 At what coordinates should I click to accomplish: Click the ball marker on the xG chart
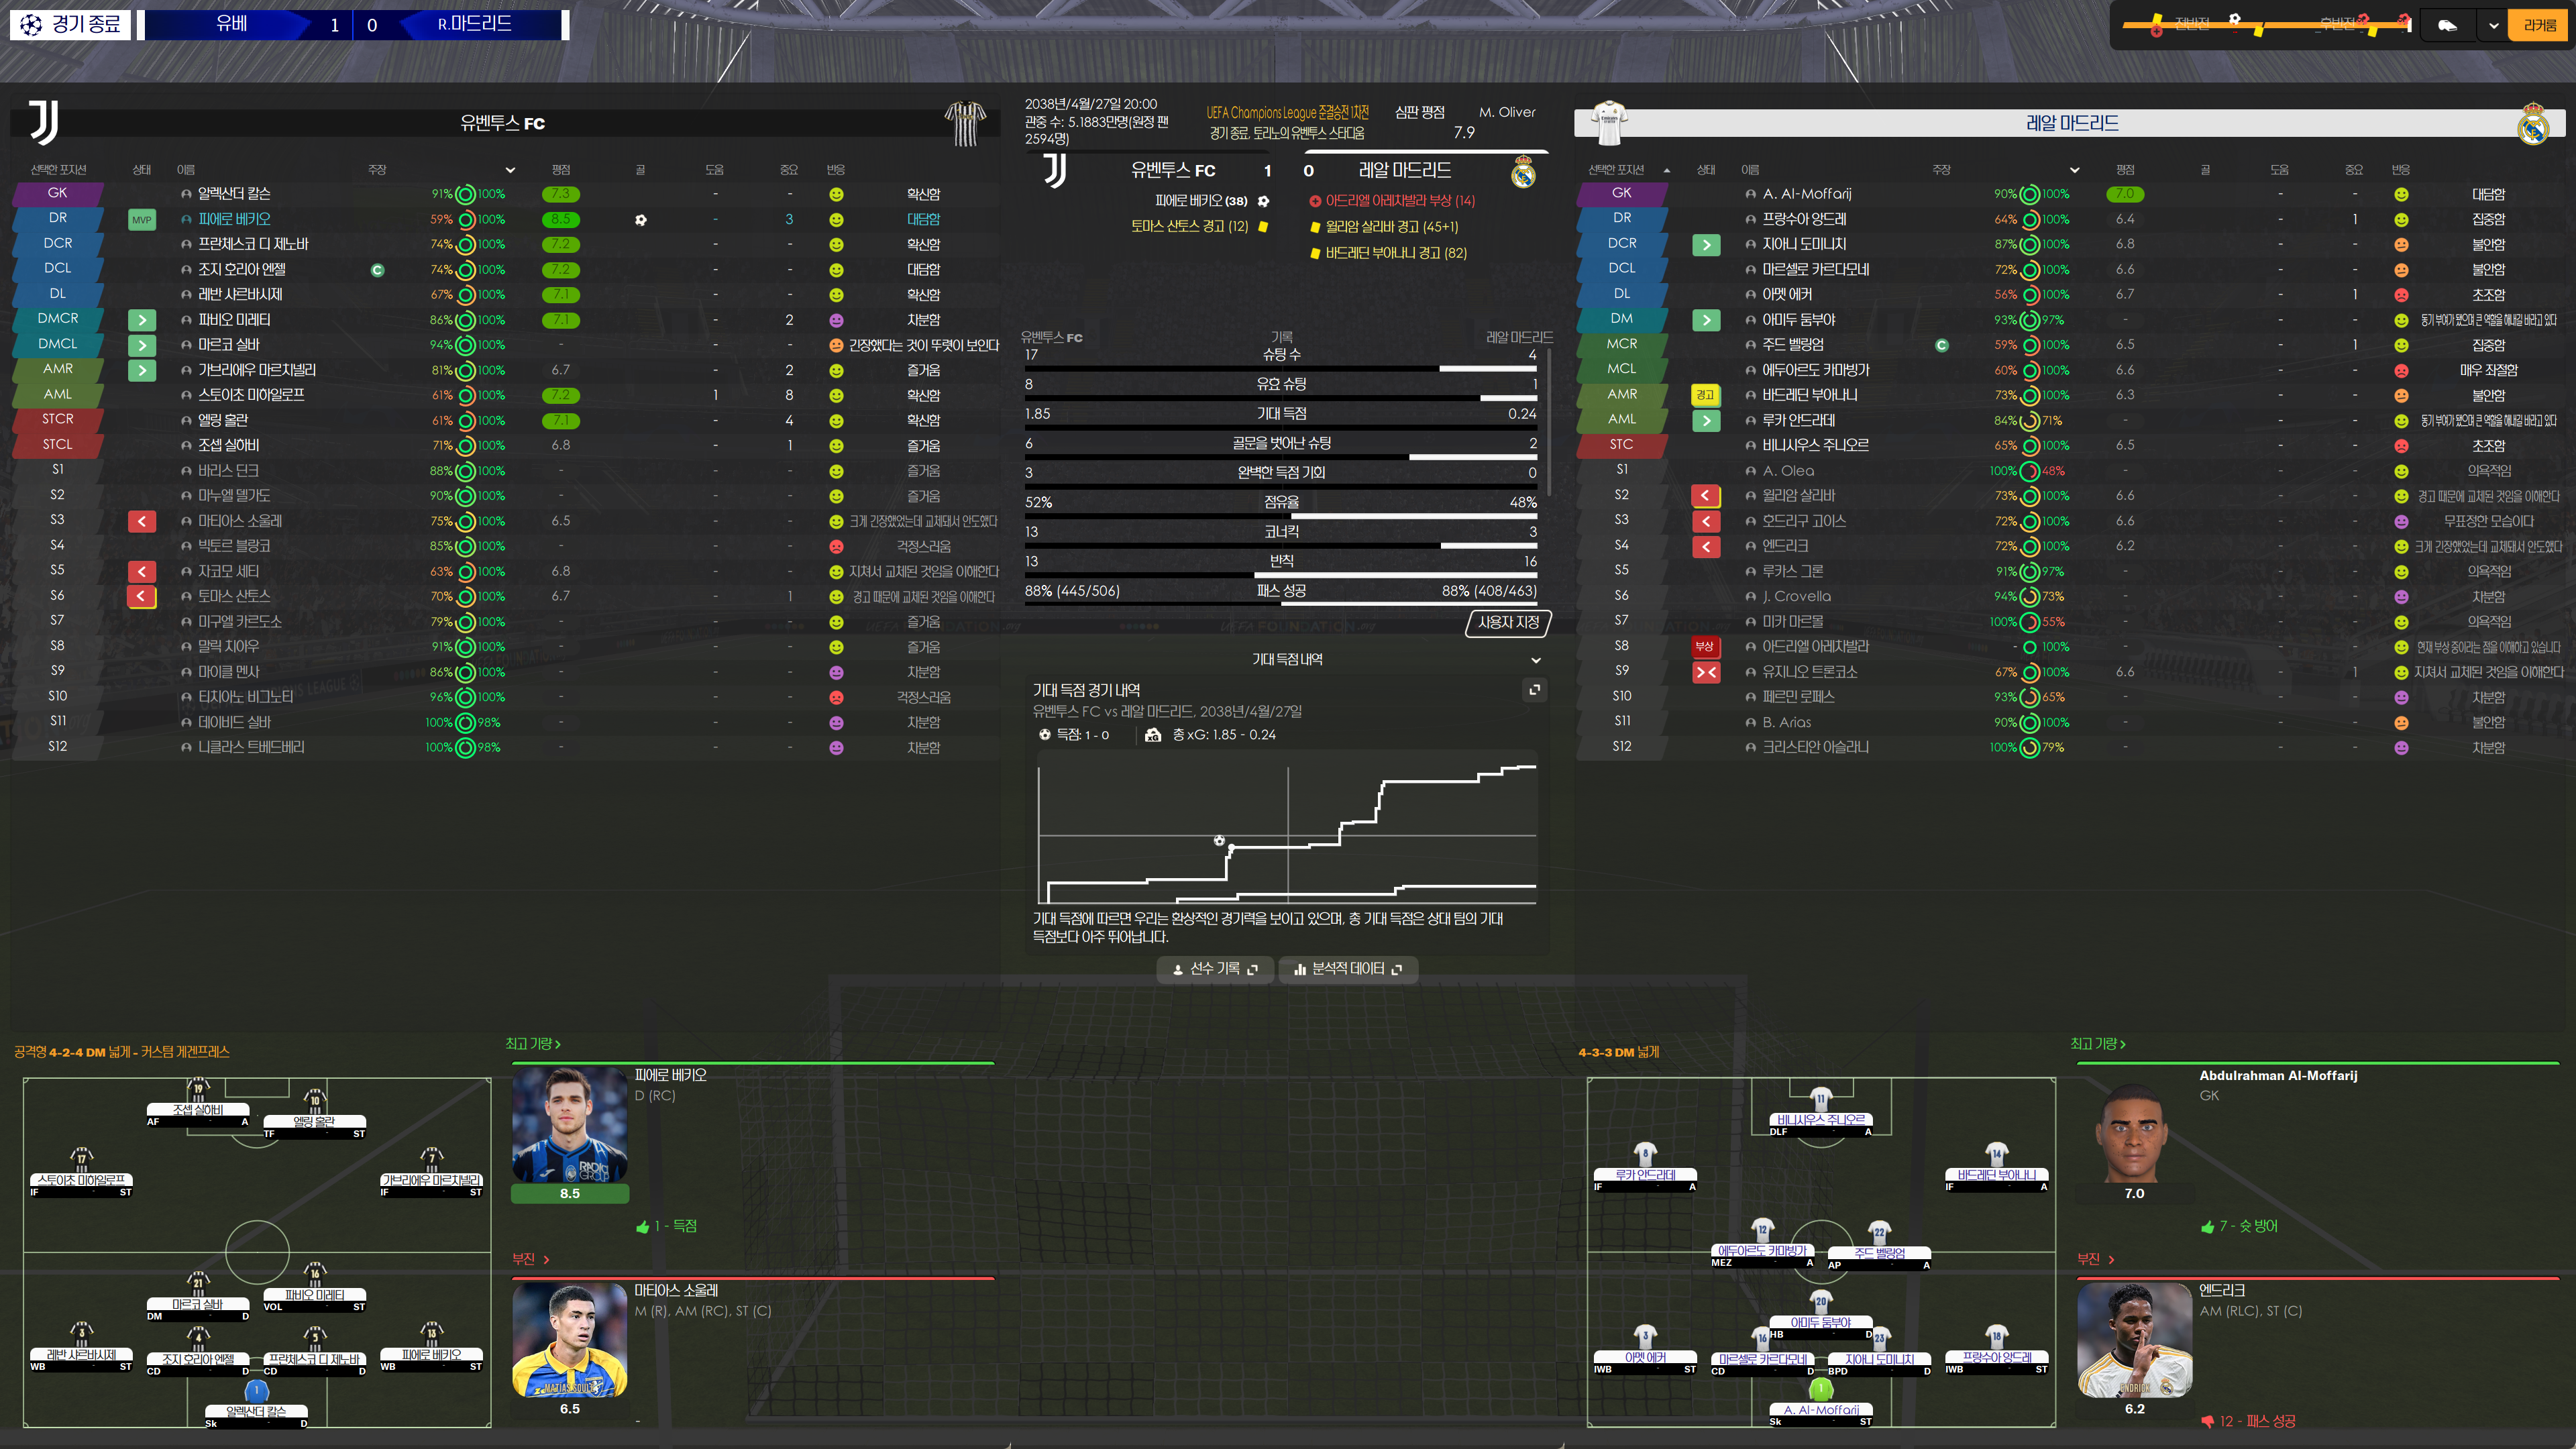[1219, 840]
